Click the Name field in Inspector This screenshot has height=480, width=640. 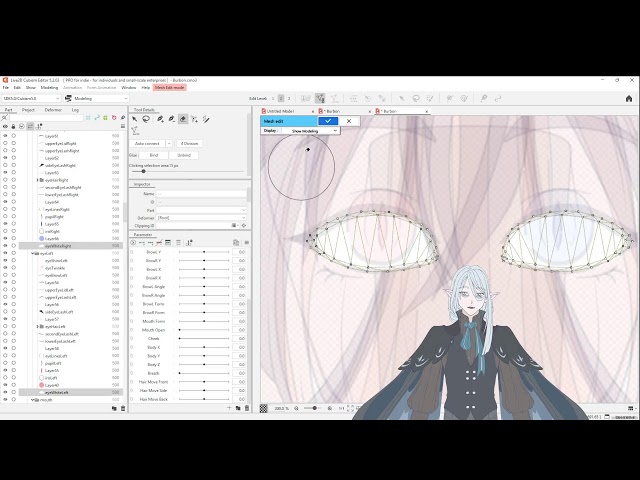click(x=202, y=194)
